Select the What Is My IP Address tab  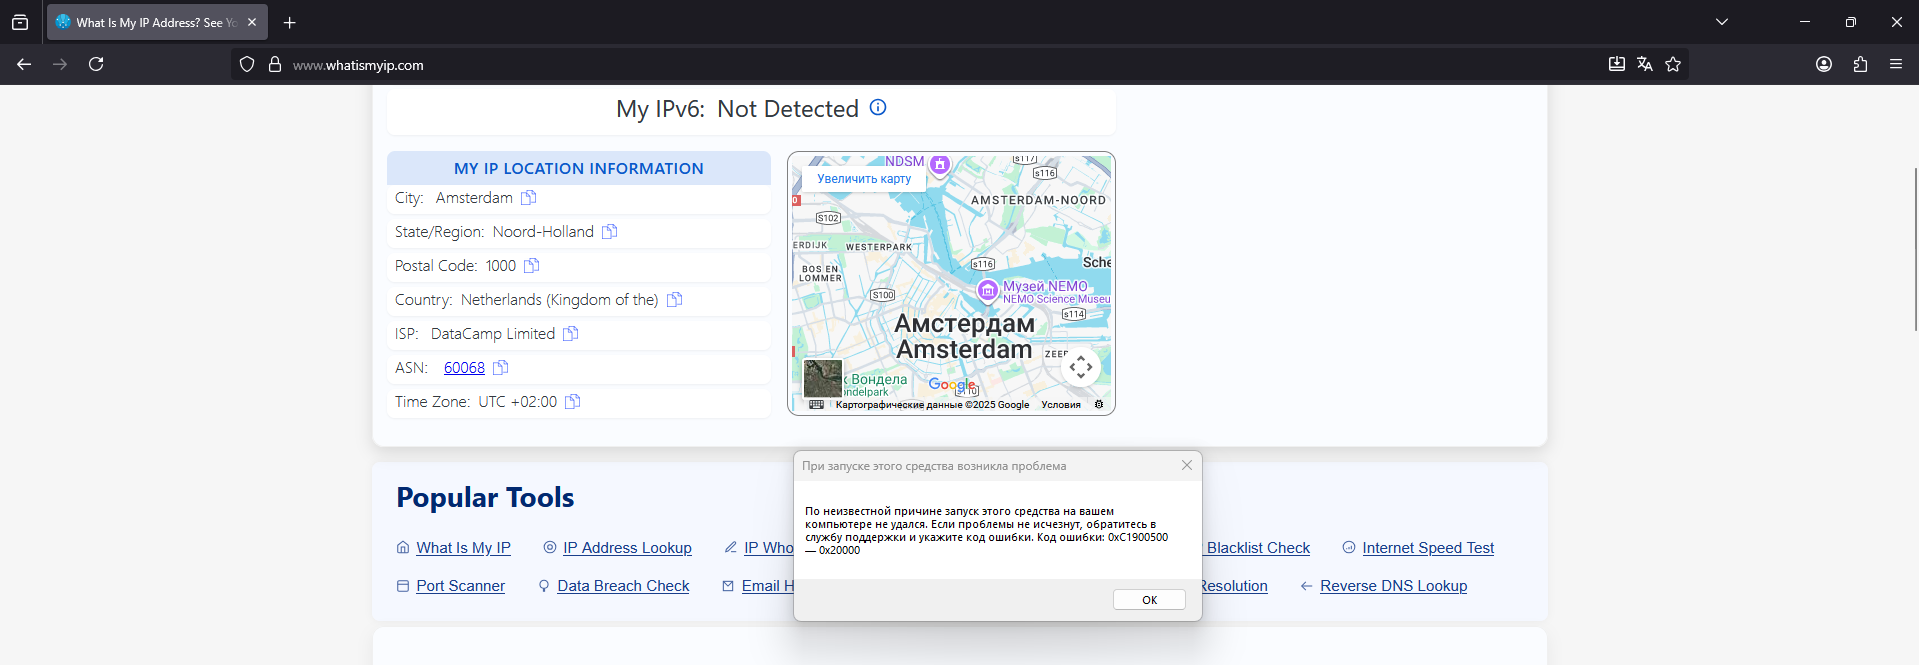pyautogui.click(x=157, y=22)
